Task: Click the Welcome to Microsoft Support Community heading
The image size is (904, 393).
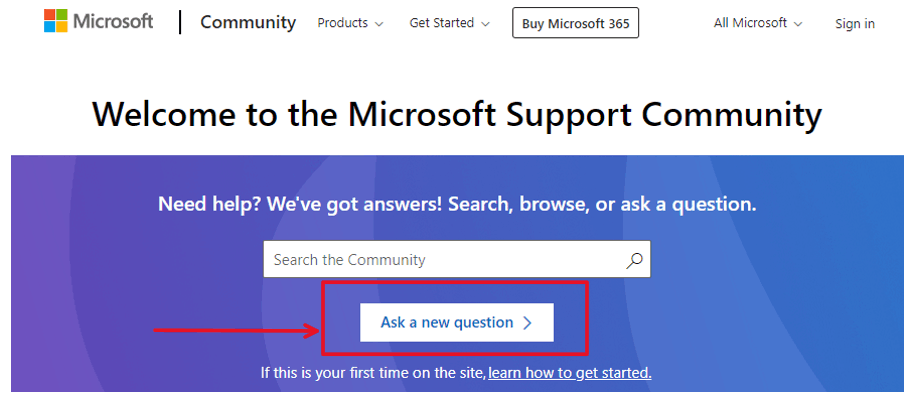Action: [457, 115]
